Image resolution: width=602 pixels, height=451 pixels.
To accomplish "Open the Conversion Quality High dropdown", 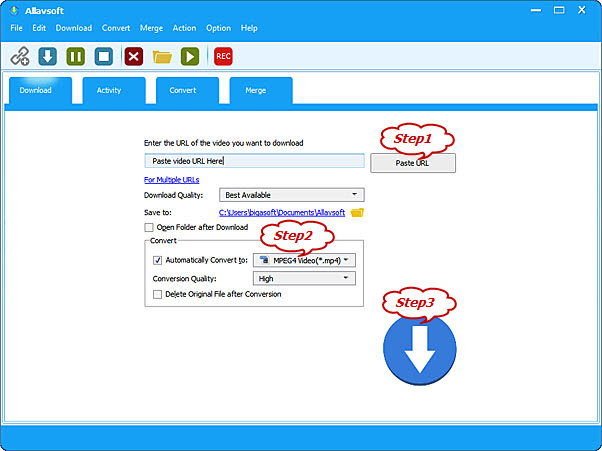I will point(304,279).
